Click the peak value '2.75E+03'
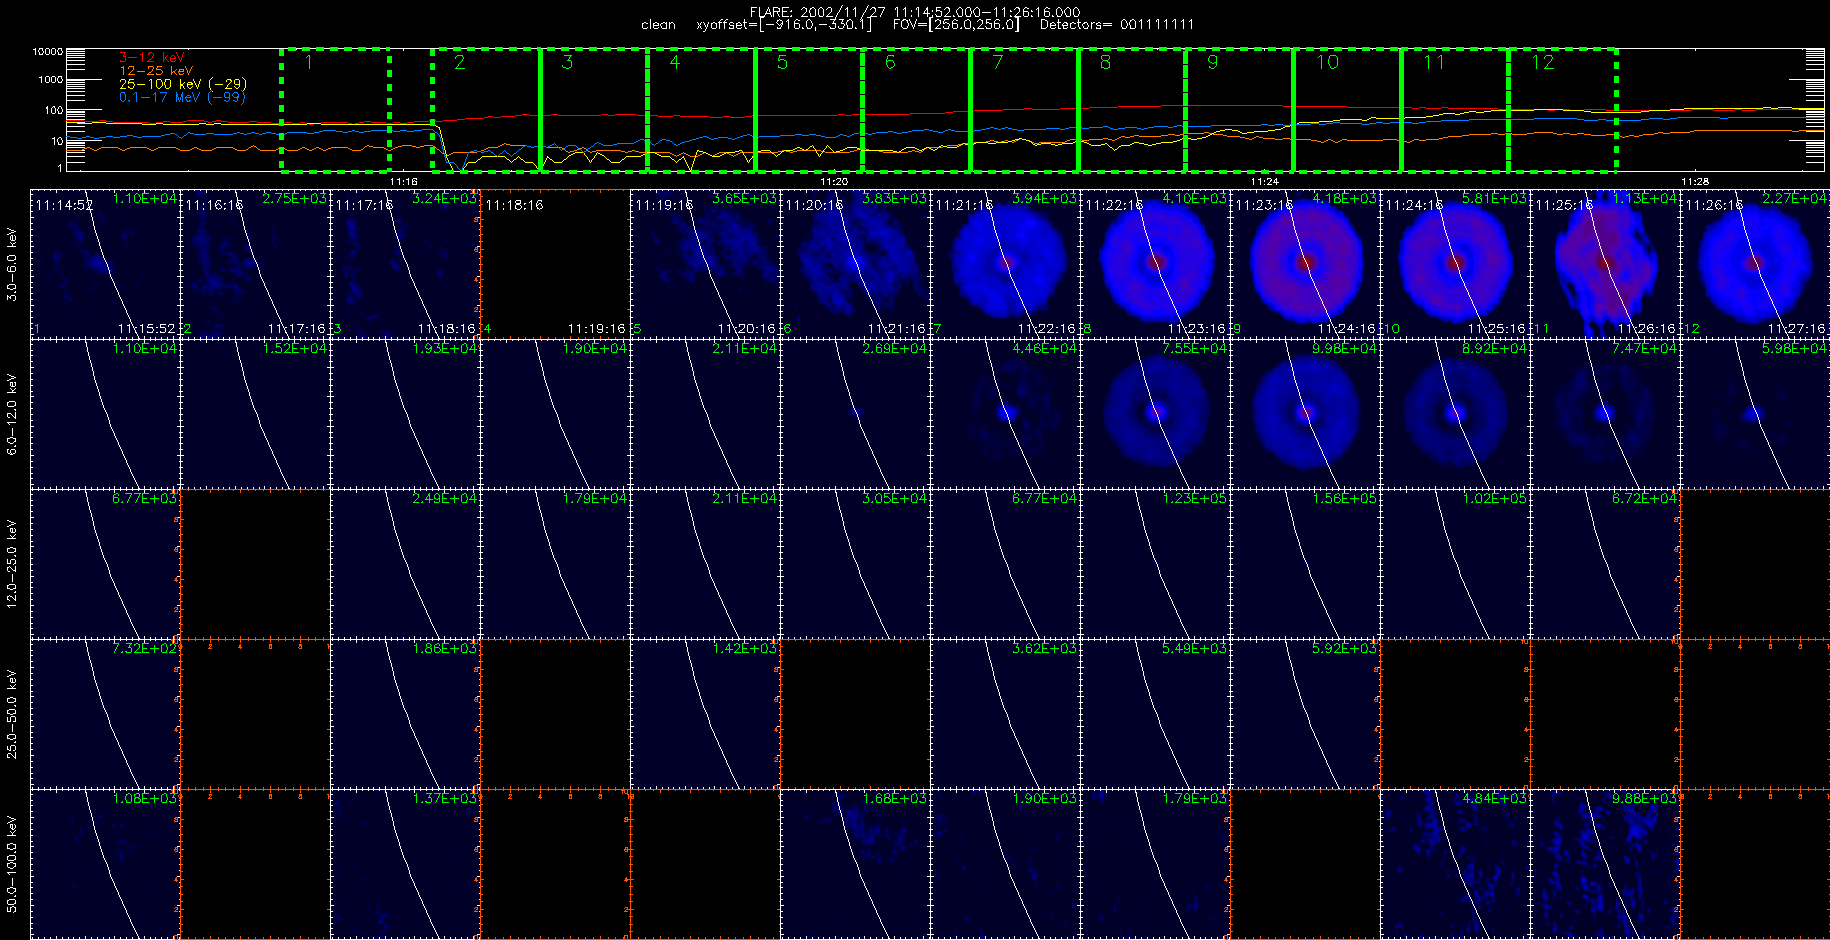 (x=294, y=199)
